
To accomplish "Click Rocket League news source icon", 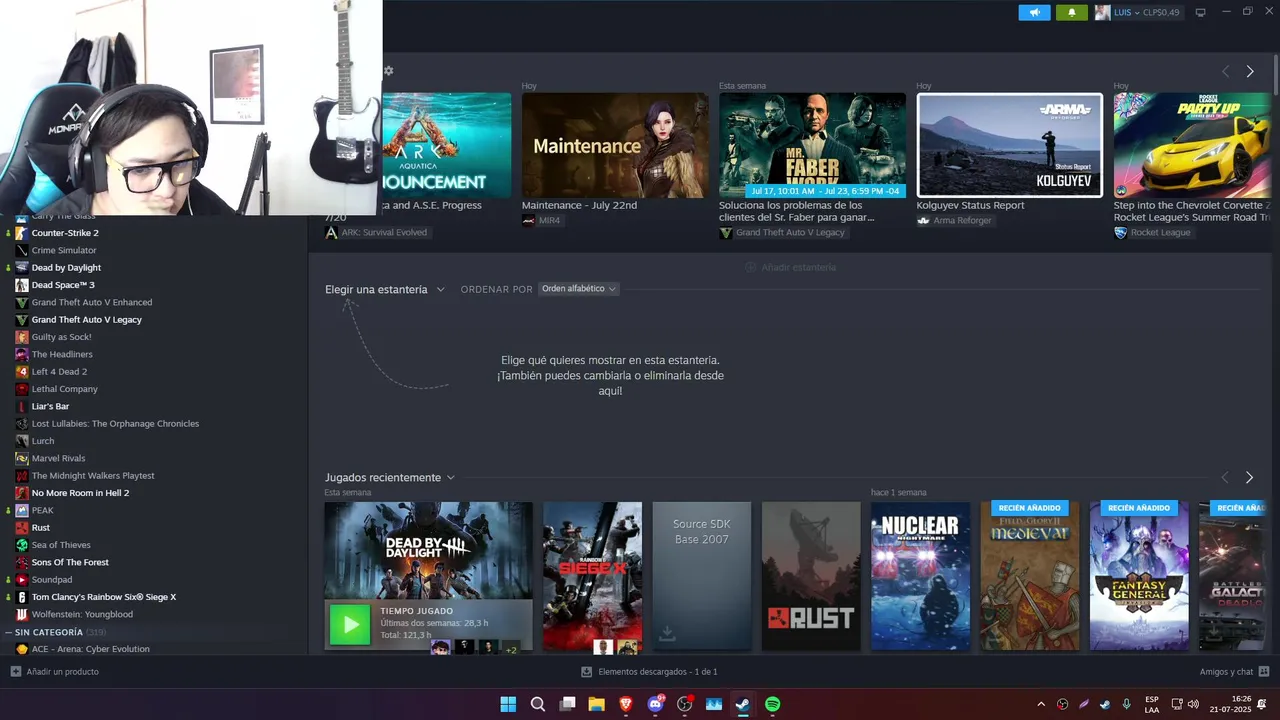I will (1121, 232).
